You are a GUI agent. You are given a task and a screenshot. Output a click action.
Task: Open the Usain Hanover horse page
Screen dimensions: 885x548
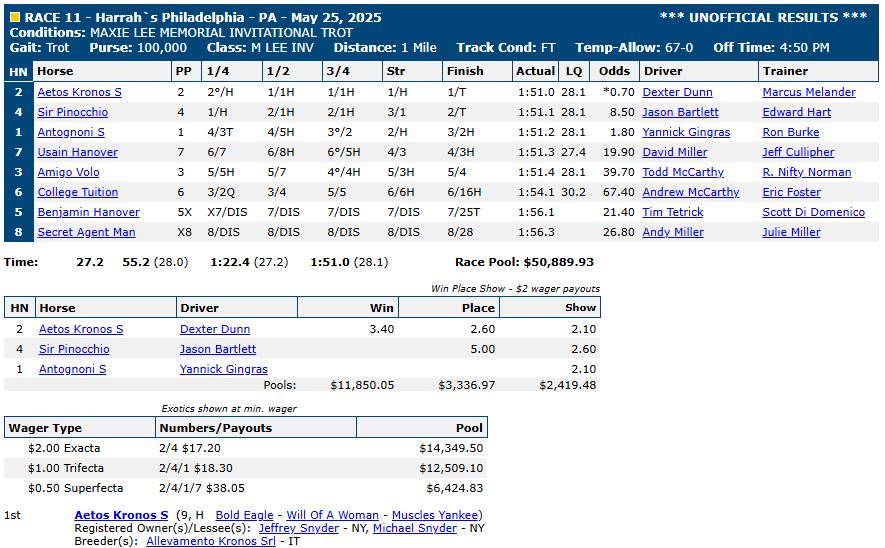click(x=77, y=152)
